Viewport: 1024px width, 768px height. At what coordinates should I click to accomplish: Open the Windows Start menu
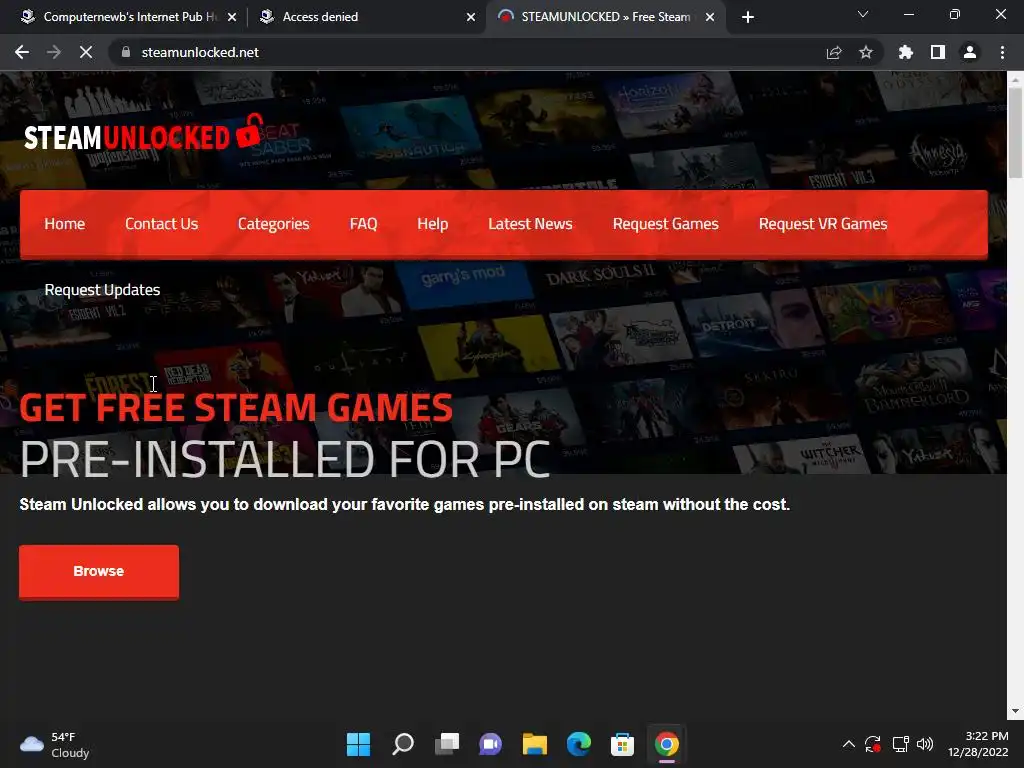(x=358, y=744)
